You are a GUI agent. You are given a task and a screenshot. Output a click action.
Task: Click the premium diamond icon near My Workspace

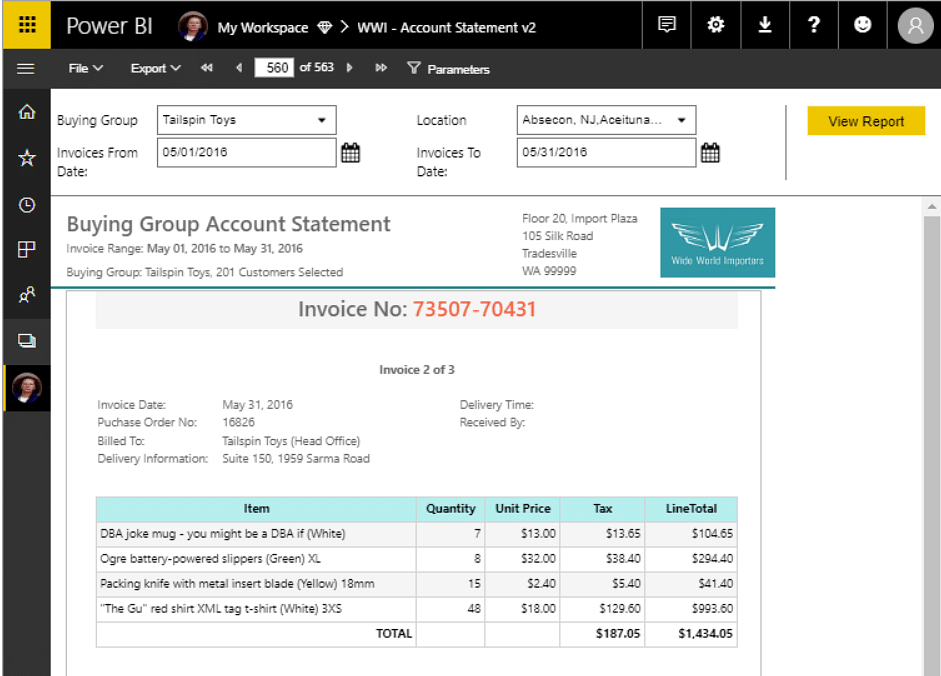(x=325, y=28)
